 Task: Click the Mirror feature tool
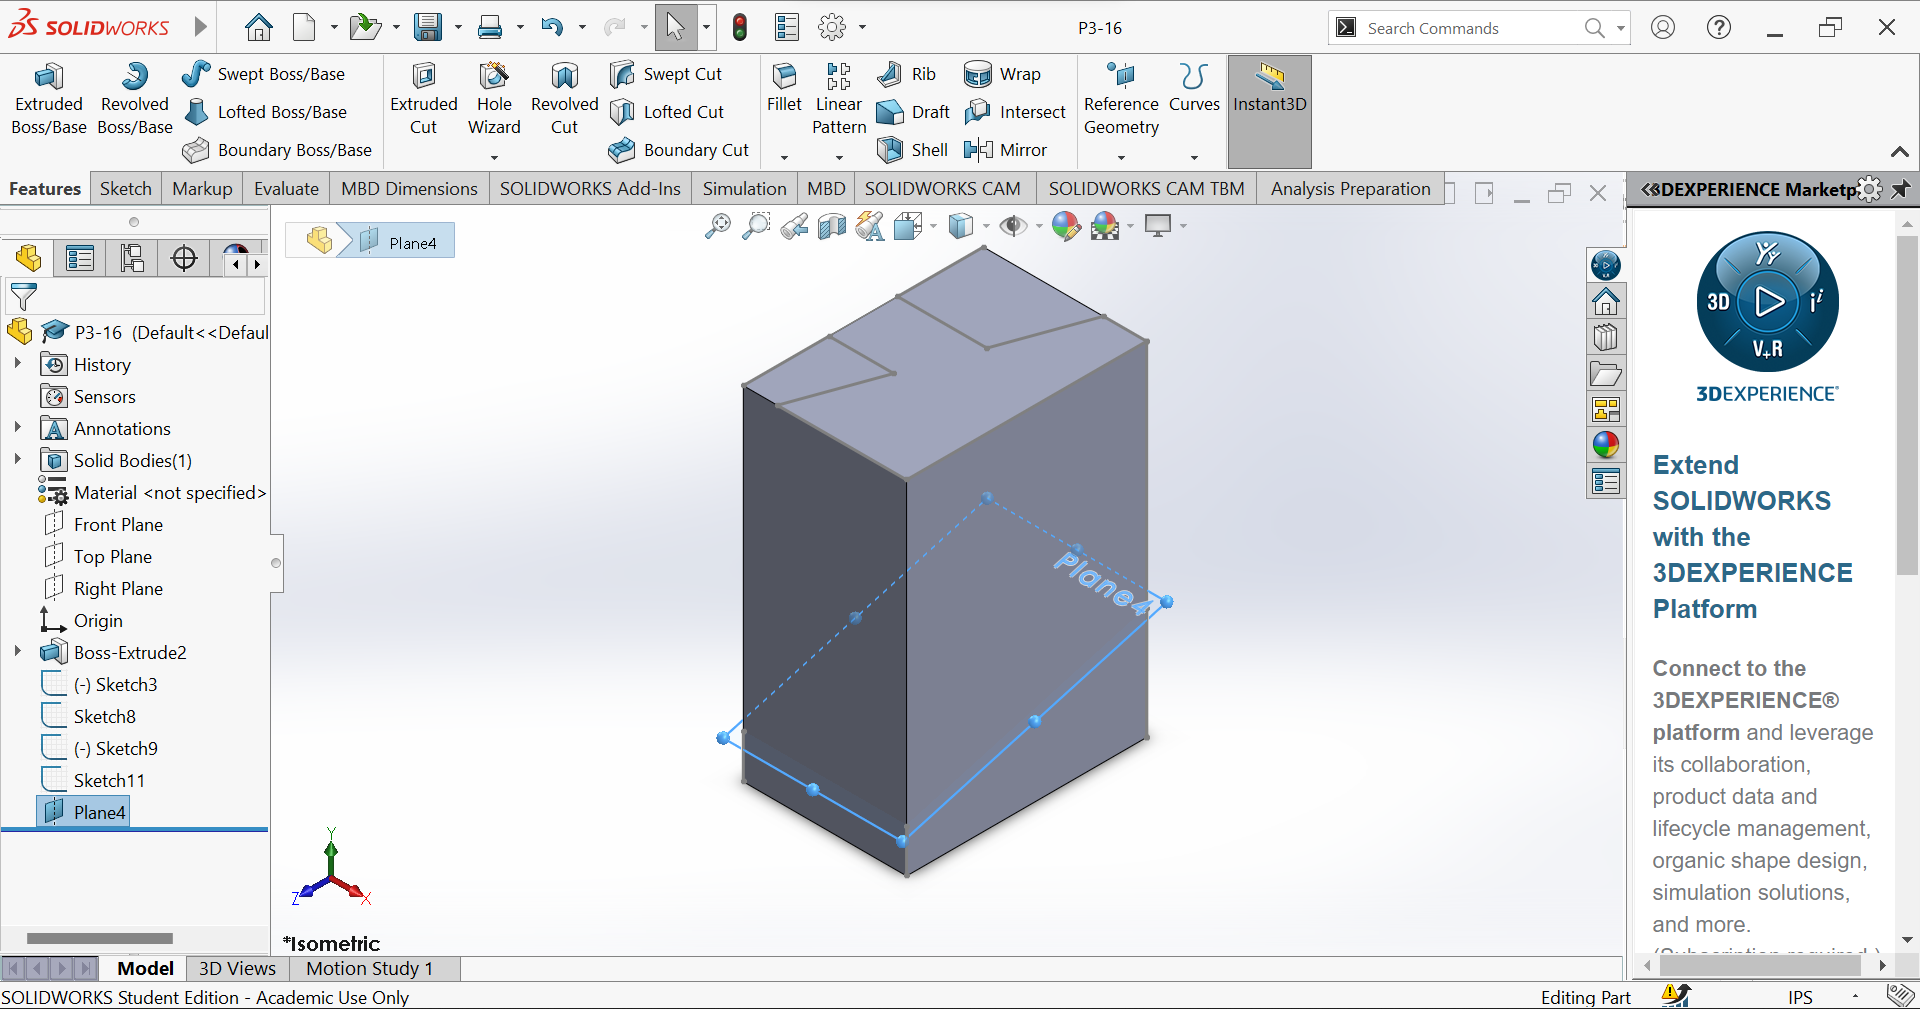click(1006, 149)
